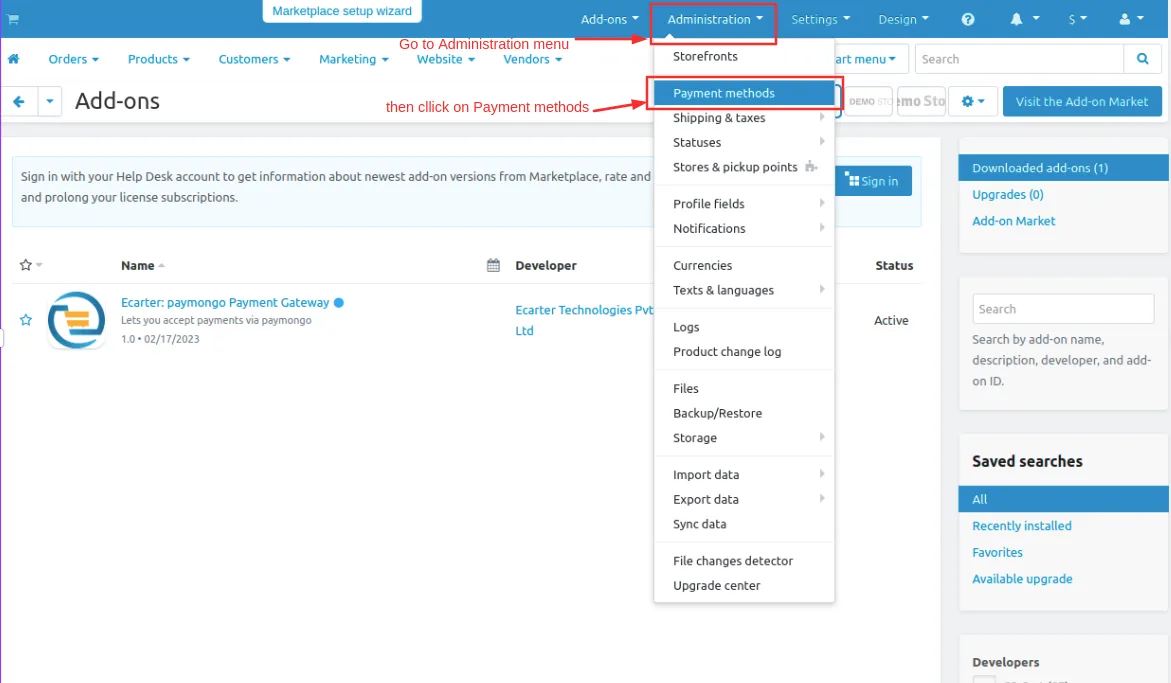Expand the Settings top menu
This screenshot has width=1171, height=683.
(820, 19)
